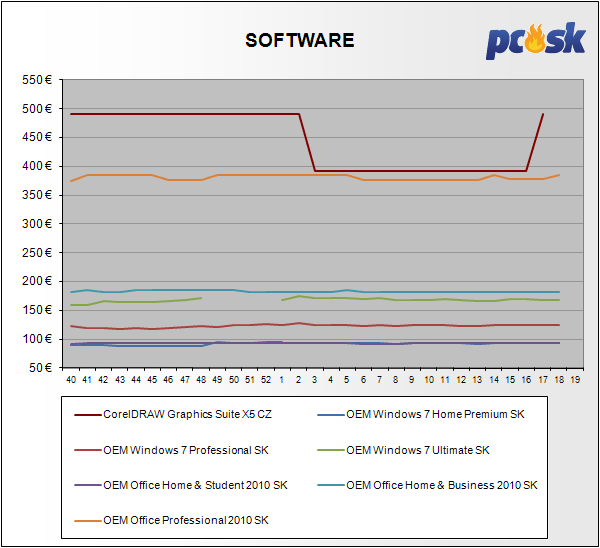This screenshot has height=548, width=600.
Task: Click the 300 € y-axis label
Action: pos(37,223)
